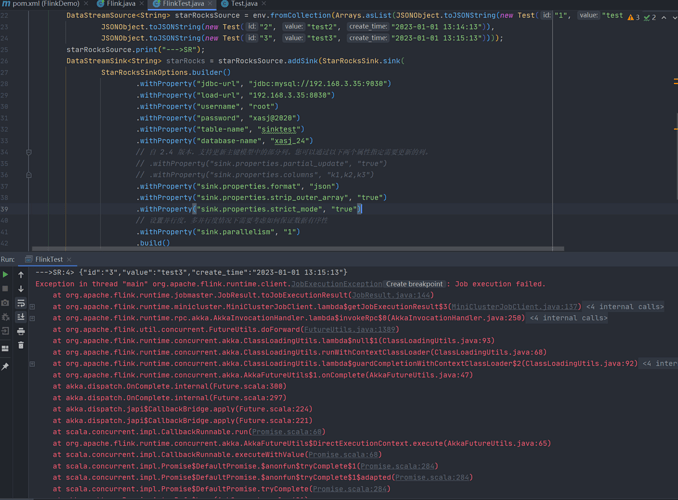Click on the .build() call on line 42
Image resolution: width=678 pixels, height=500 pixels.
(153, 244)
